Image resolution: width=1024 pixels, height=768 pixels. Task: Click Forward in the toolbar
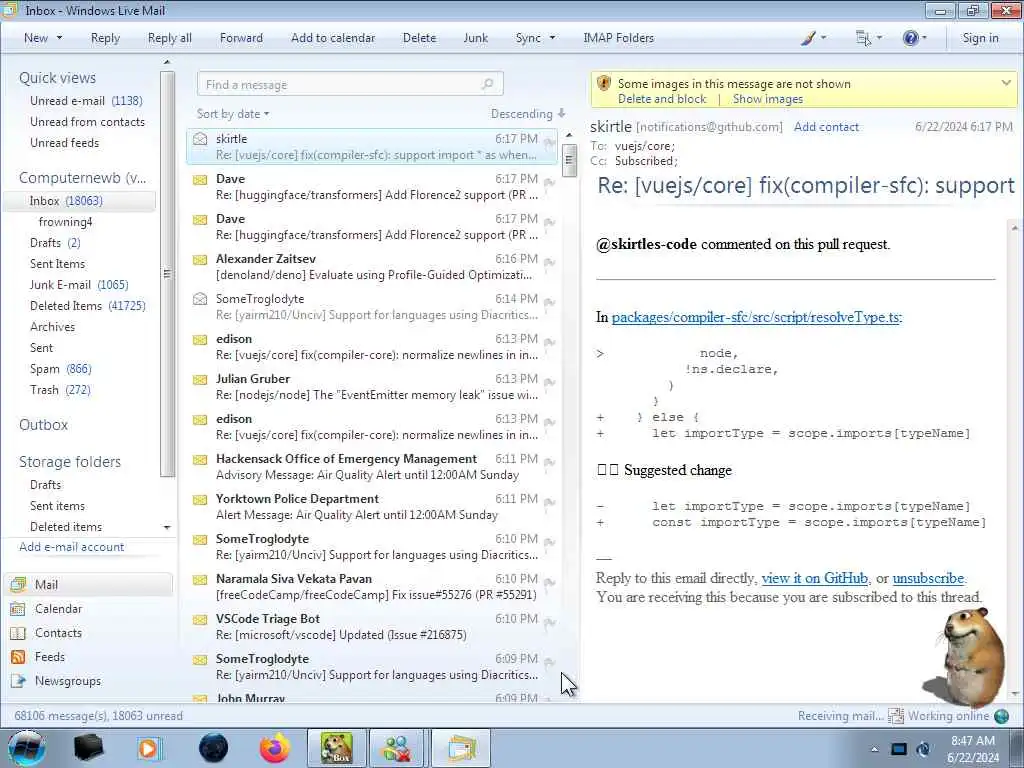click(x=241, y=38)
